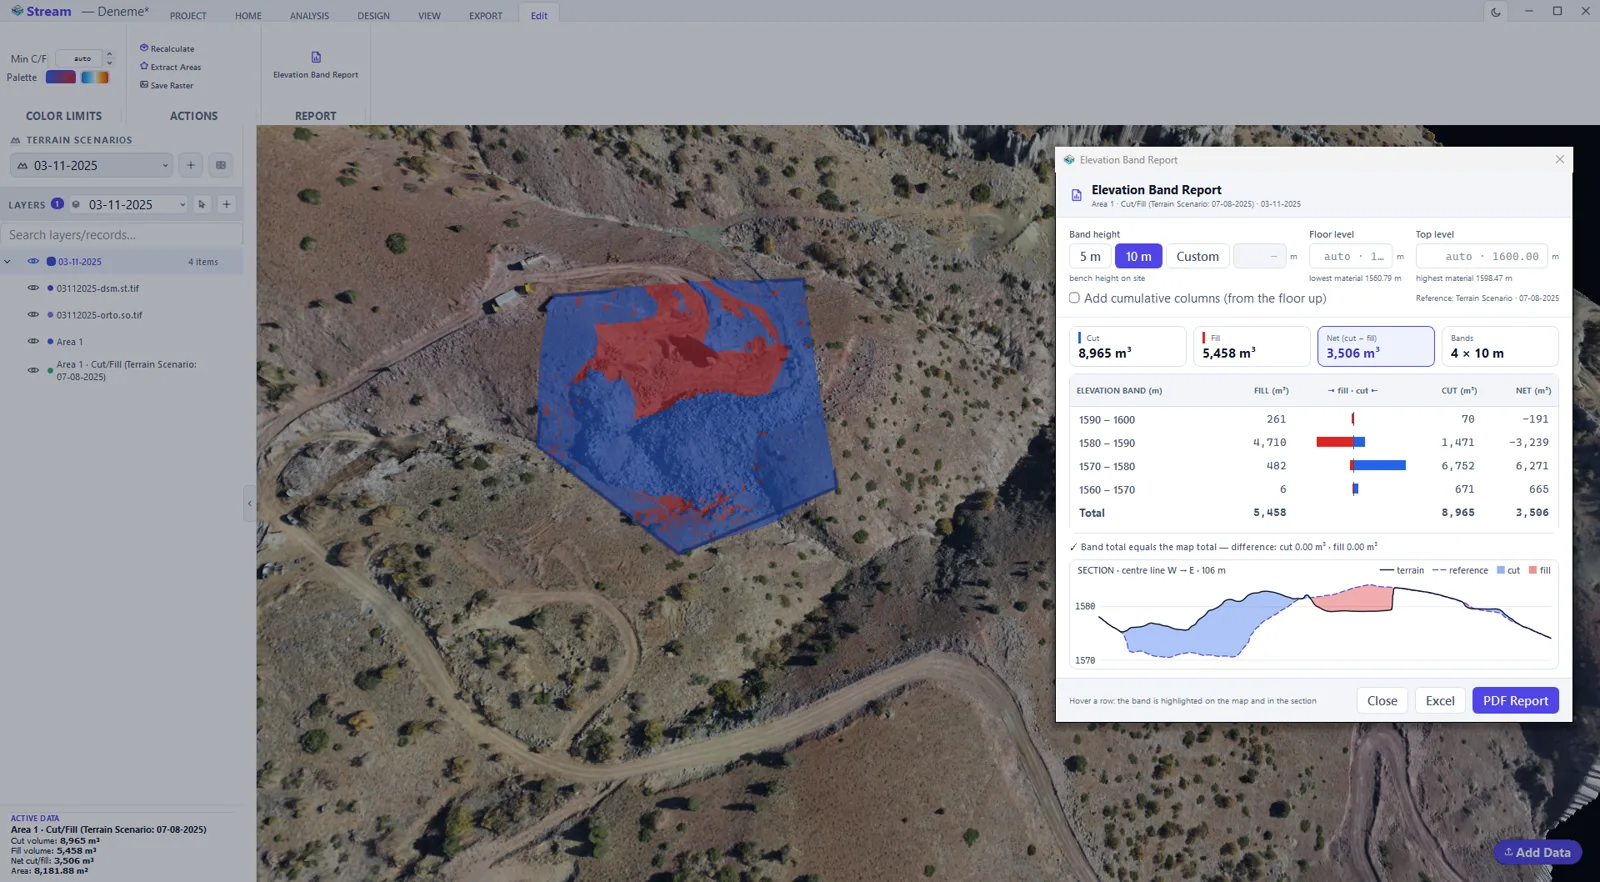This screenshot has height=882, width=1600.
Task: Click the Bands 4 × 10 m card
Action: point(1499,346)
